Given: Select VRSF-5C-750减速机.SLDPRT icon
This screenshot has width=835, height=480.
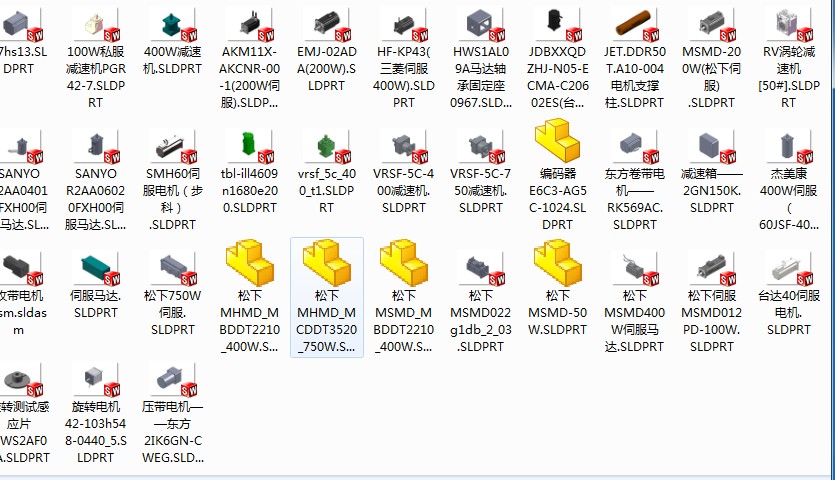Looking at the screenshot, I should point(481,147).
